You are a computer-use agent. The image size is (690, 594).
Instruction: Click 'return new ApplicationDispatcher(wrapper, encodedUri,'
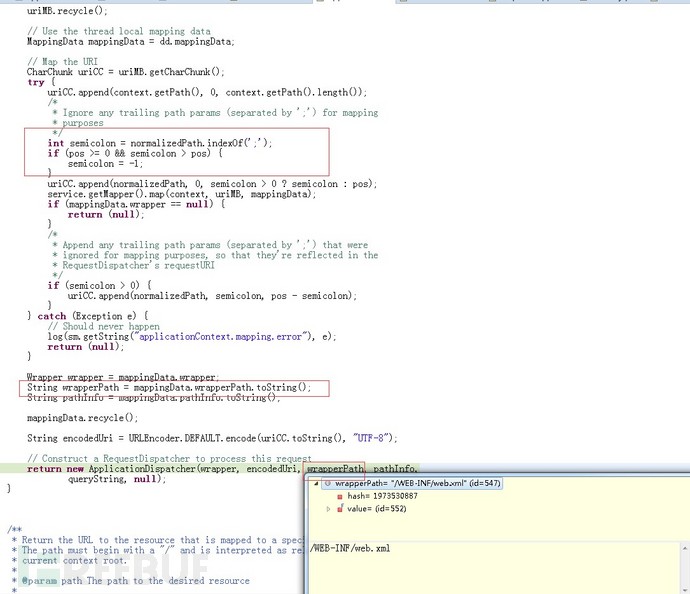164,469
